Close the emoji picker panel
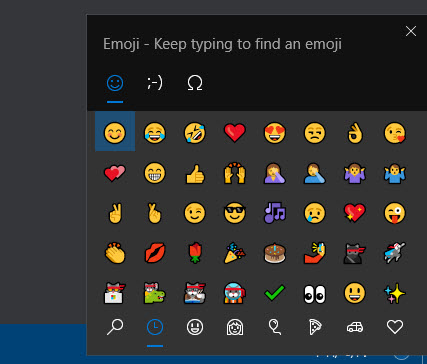Image resolution: width=427 pixels, height=364 pixels. point(411,31)
